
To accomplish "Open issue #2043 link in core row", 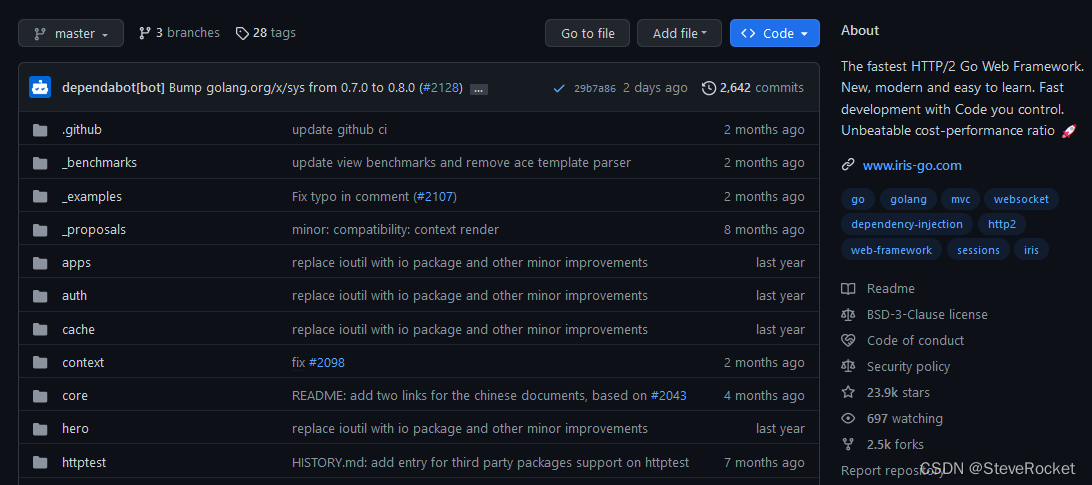I will [x=669, y=395].
